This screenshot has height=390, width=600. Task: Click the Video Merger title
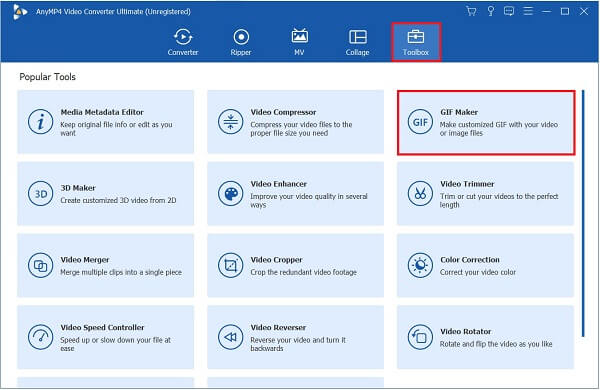click(x=85, y=259)
